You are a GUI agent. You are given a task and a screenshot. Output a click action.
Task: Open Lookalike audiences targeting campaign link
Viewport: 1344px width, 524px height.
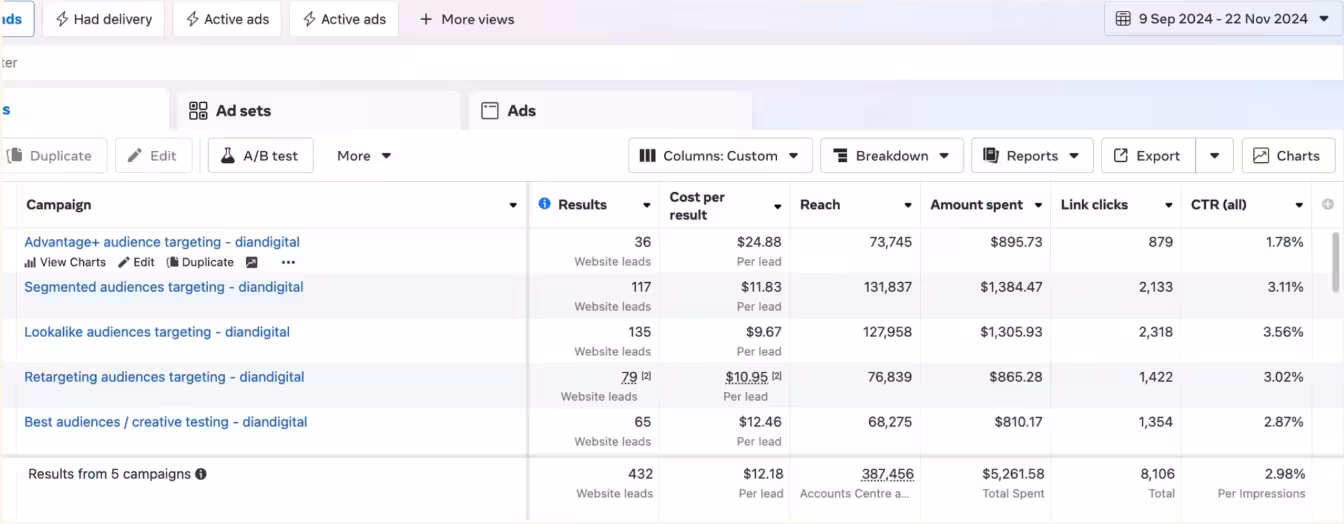[x=157, y=332]
